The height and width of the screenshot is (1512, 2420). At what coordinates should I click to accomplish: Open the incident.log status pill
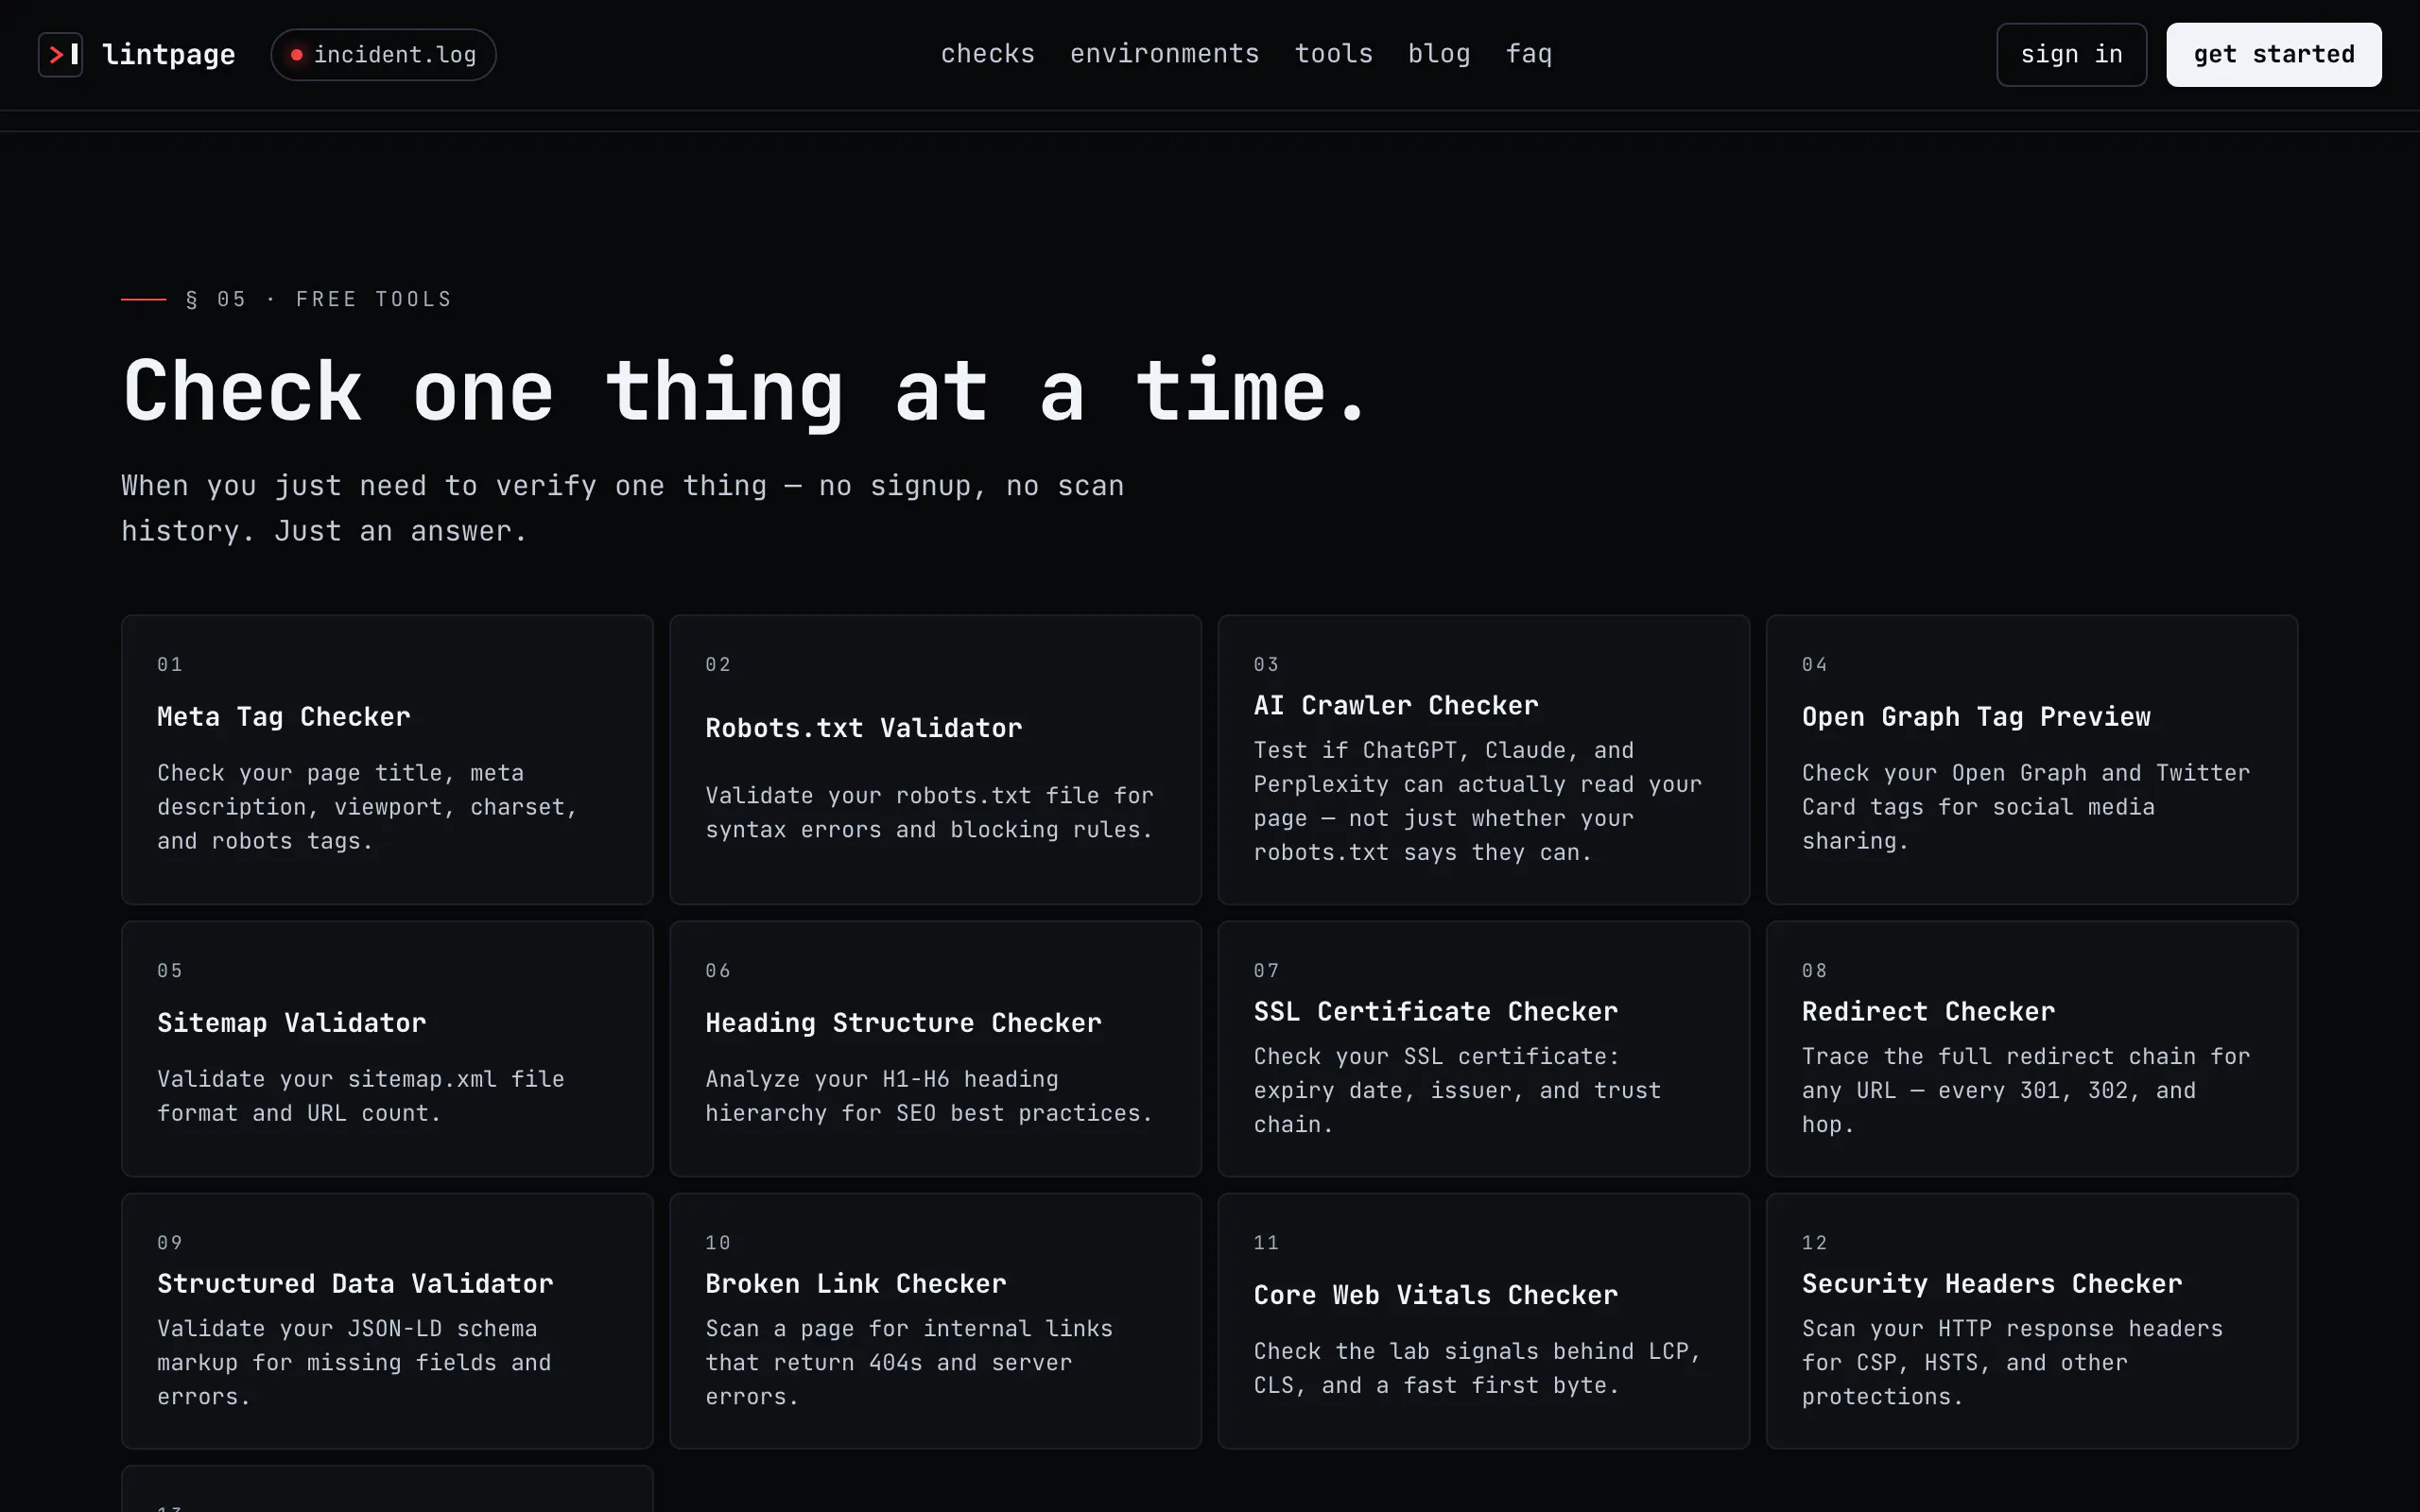[383, 54]
